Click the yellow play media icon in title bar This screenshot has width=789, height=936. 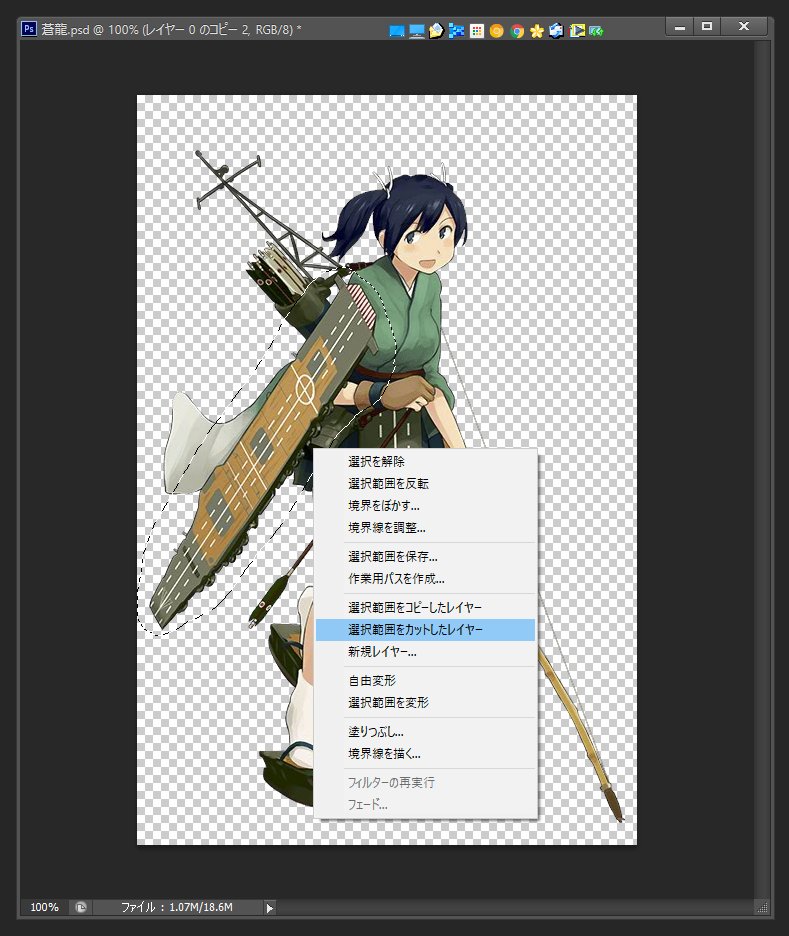click(577, 30)
